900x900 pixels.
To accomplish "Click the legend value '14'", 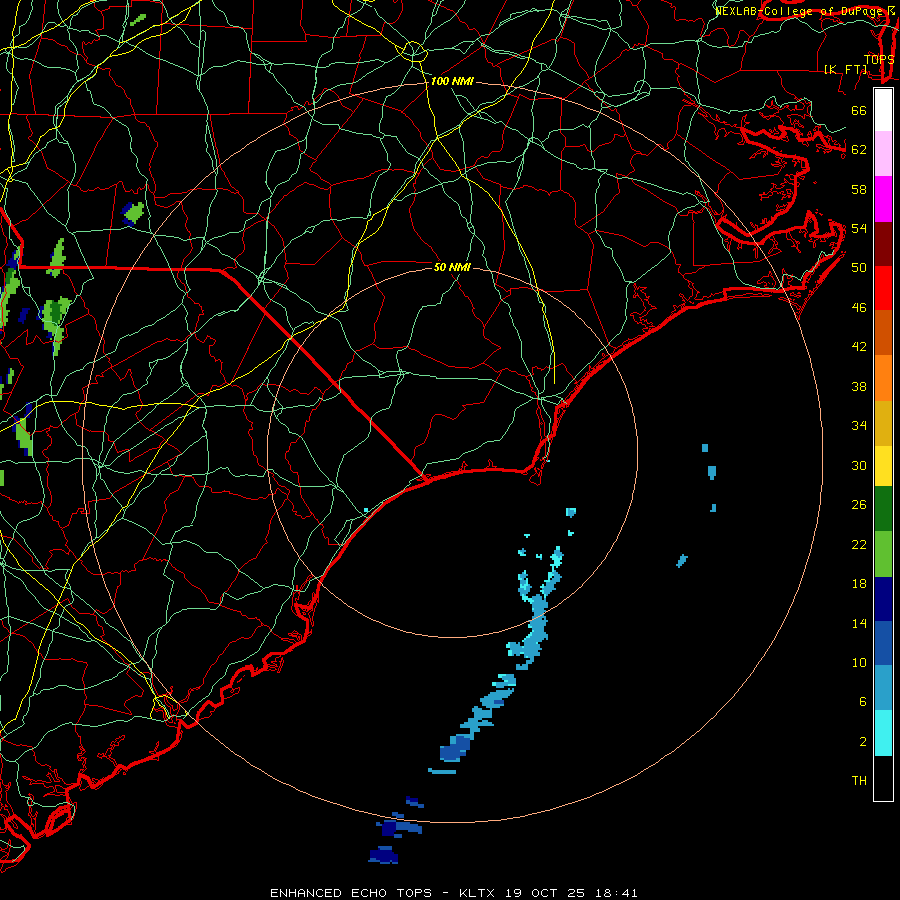I will (x=859, y=623).
